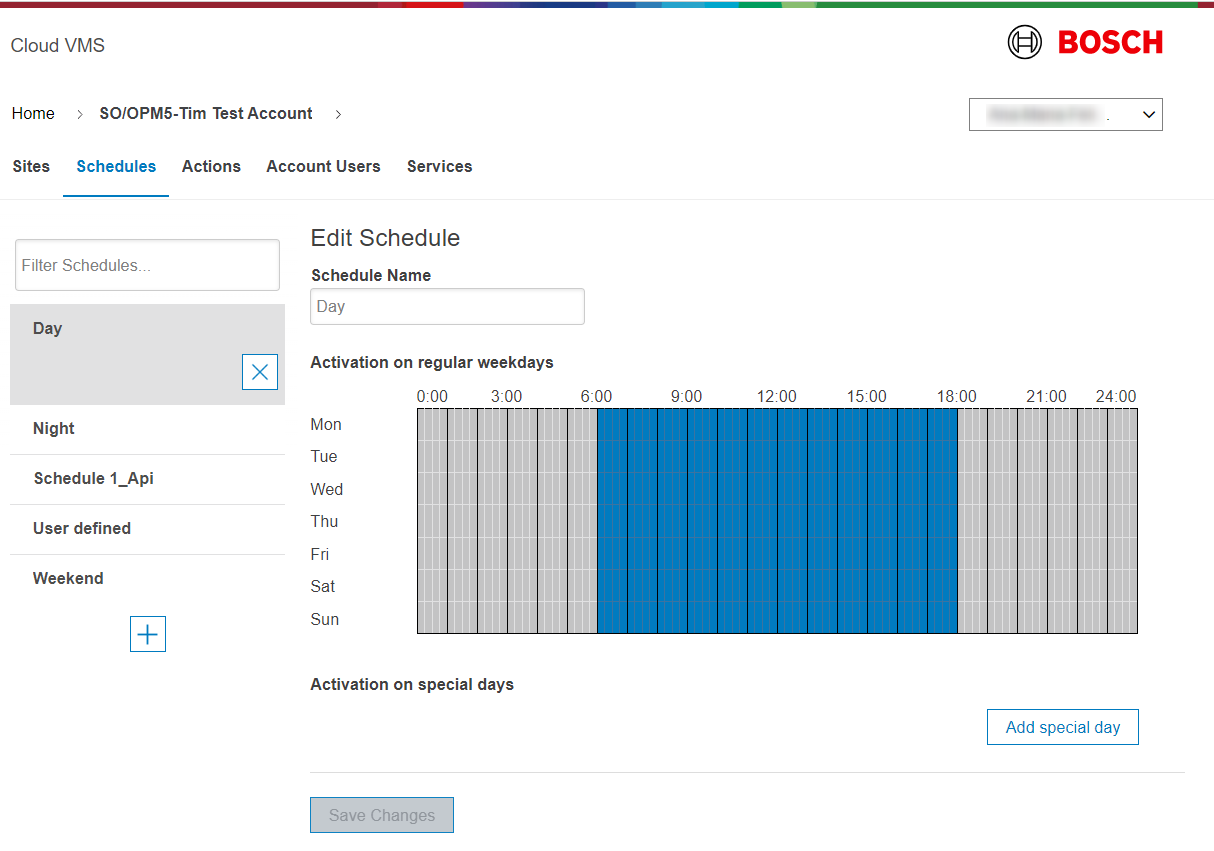The image size is (1214, 851).
Task: Click the Schedule Name text field
Action: tap(447, 307)
